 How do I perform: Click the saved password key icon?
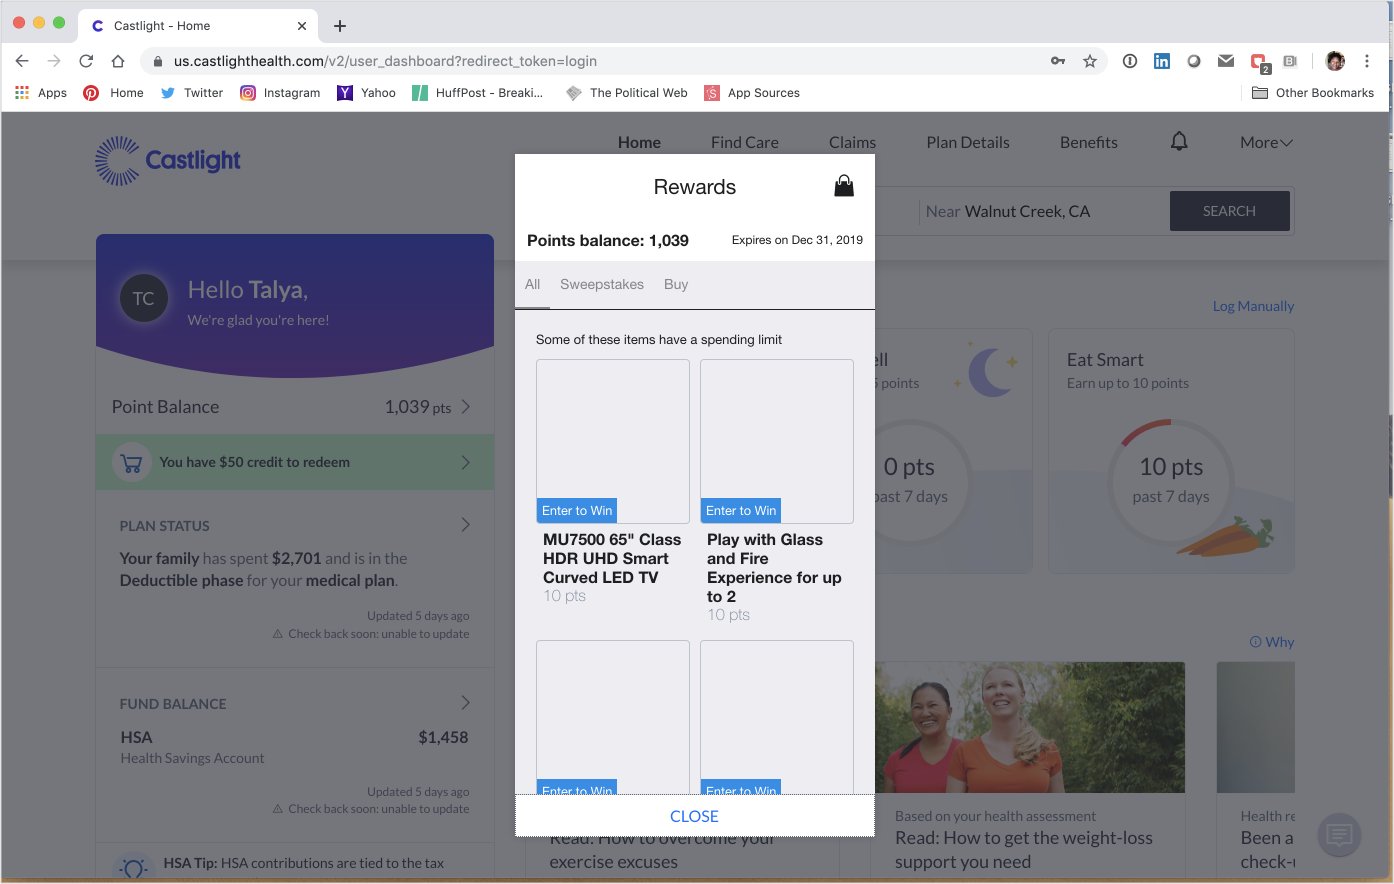(x=1058, y=61)
